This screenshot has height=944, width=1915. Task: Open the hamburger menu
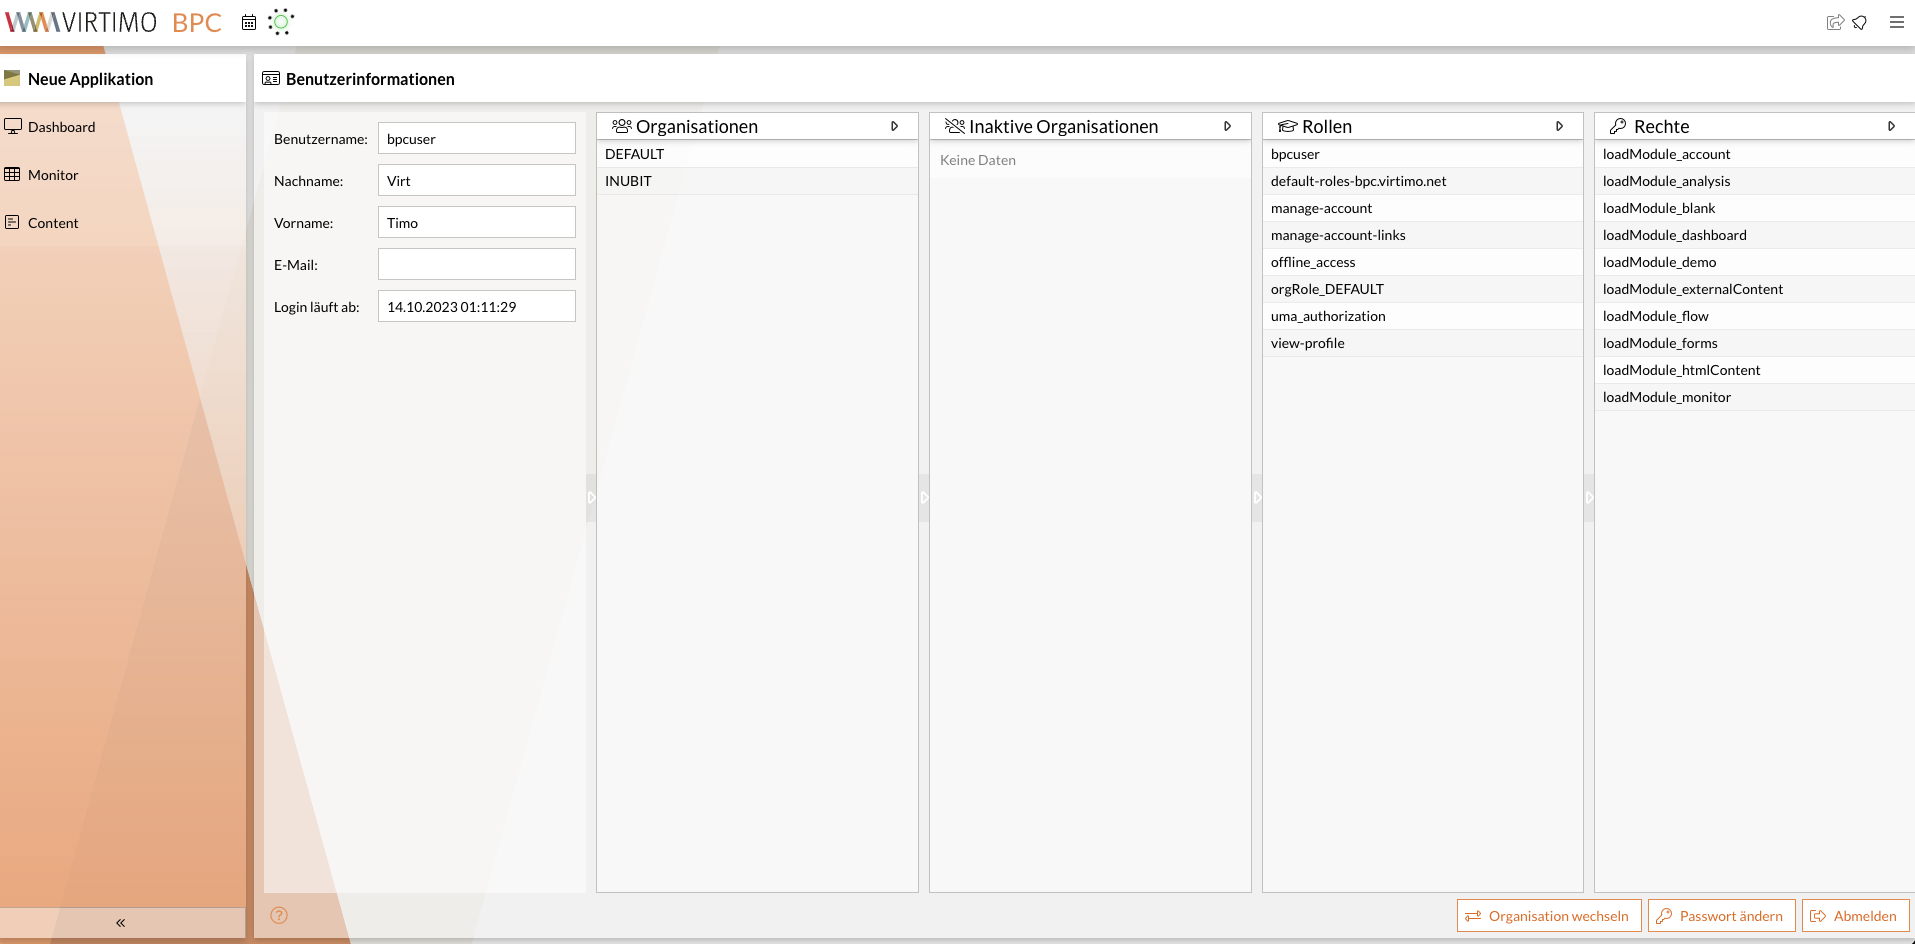[x=1896, y=22]
